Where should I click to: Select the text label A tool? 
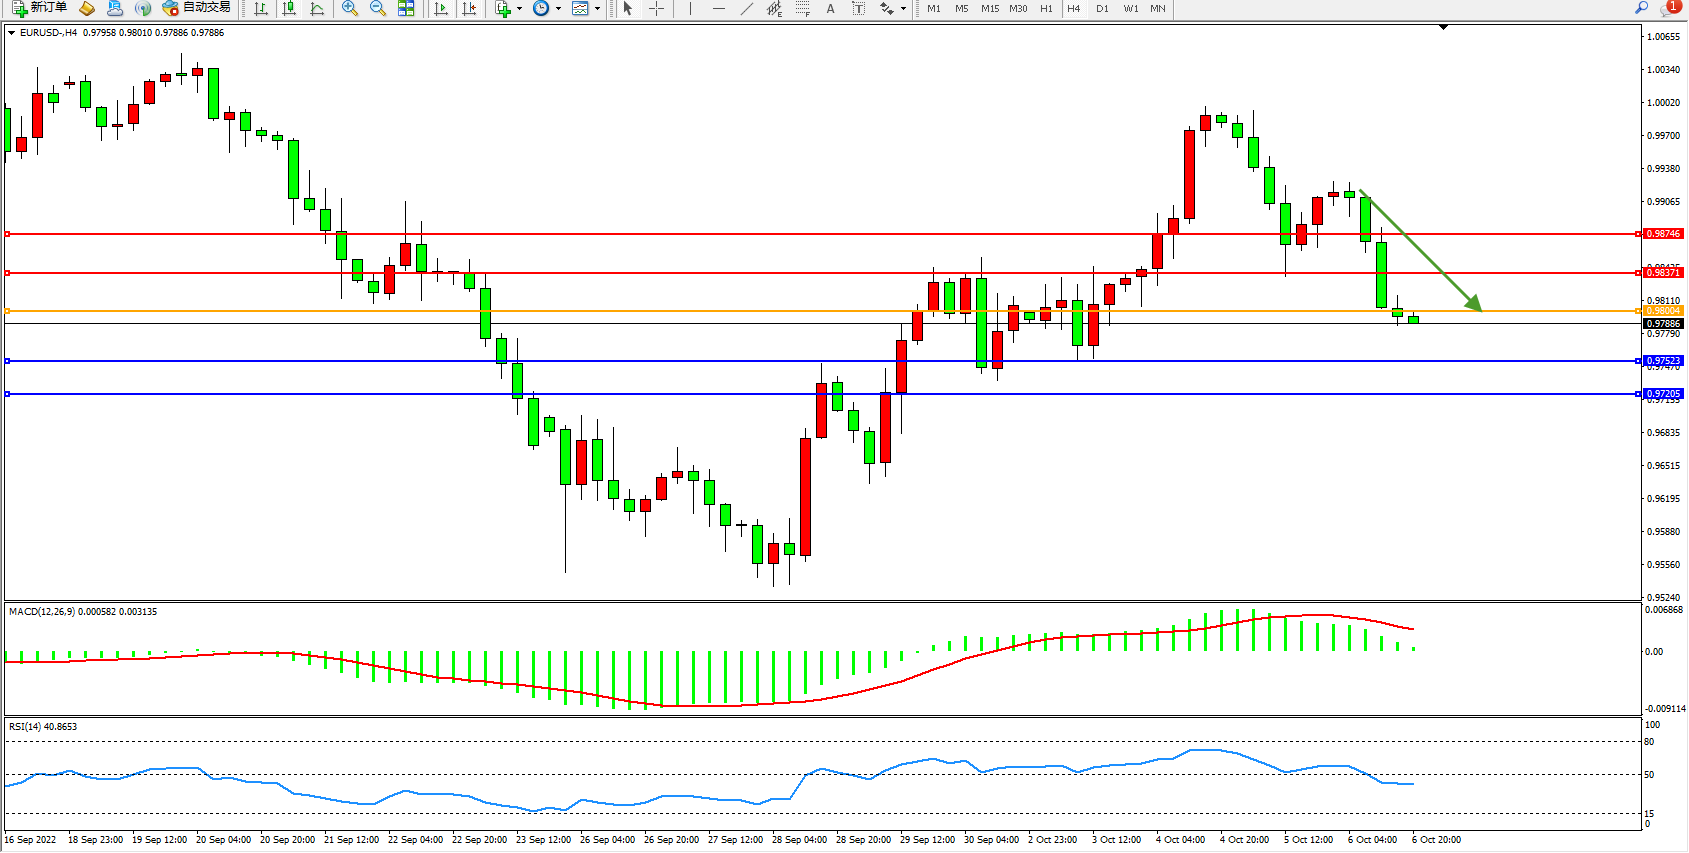click(830, 9)
